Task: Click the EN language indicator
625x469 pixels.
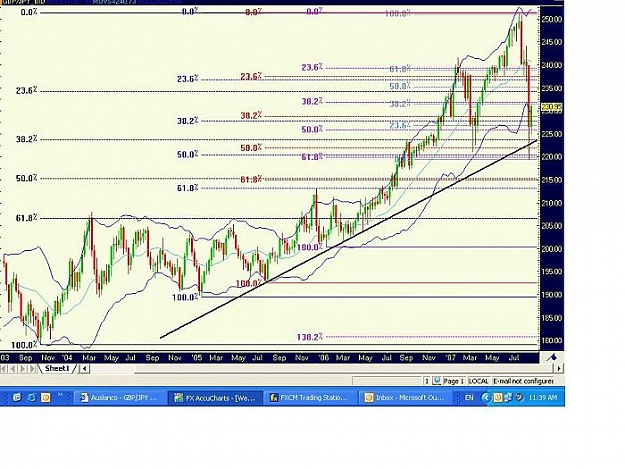Action: point(469,398)
